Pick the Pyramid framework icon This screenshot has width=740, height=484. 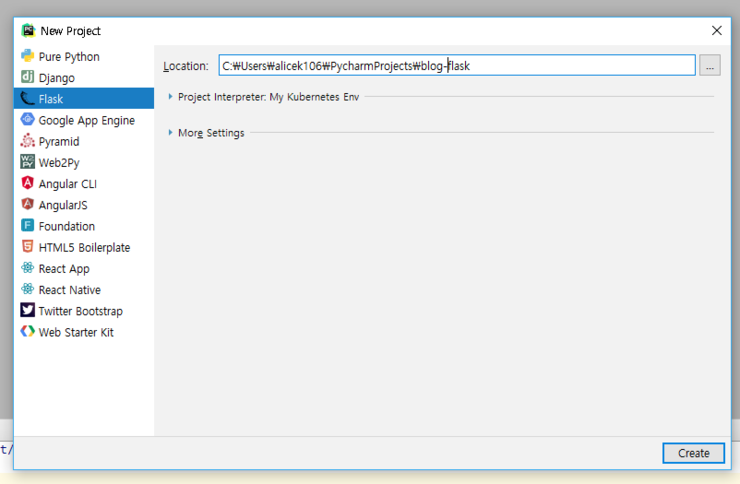tap(27, 141)
